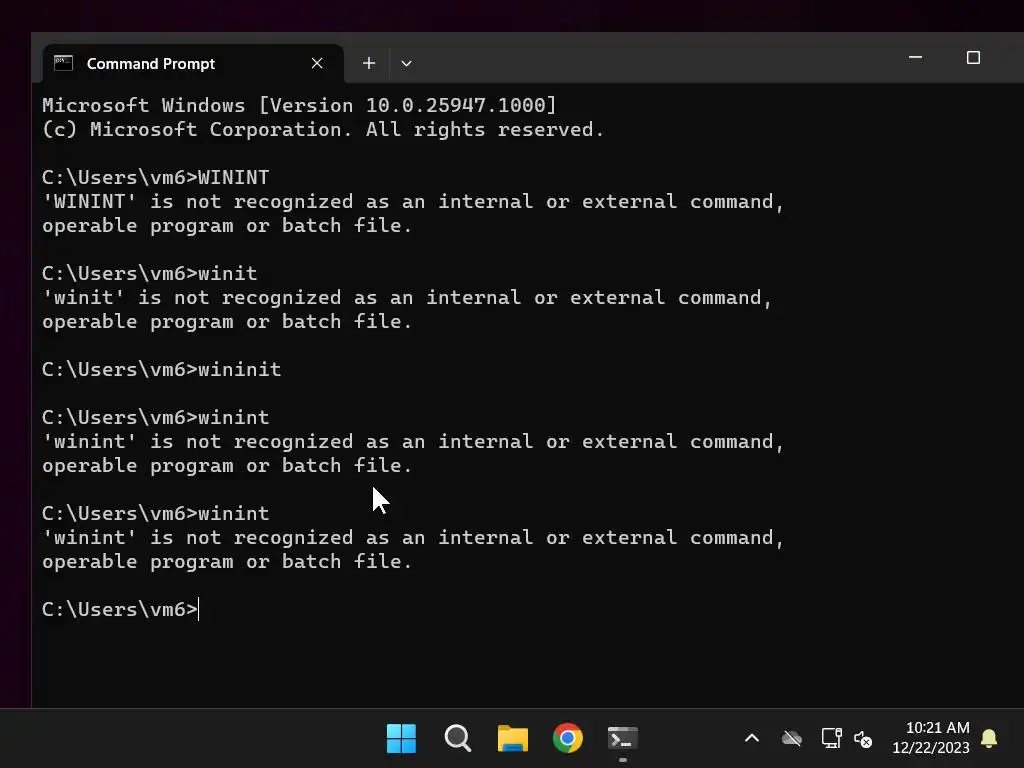Click the '(c) Microsoft Corporation. All rights reserved.' line
The width and height of the screenshot is (1024, 768).
click(x=323, y=129)
